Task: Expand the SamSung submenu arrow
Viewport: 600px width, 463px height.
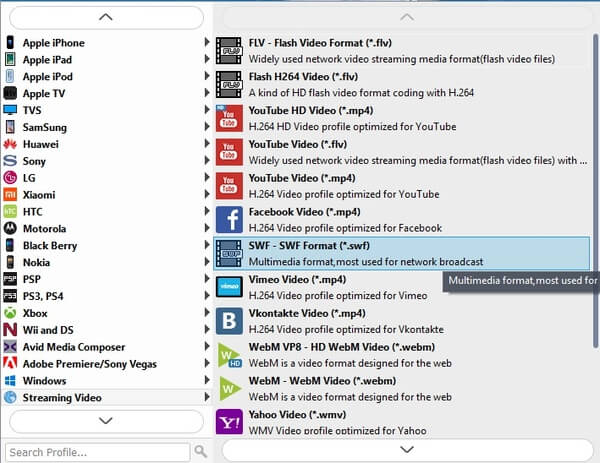Action: click(x=207, y=126)
